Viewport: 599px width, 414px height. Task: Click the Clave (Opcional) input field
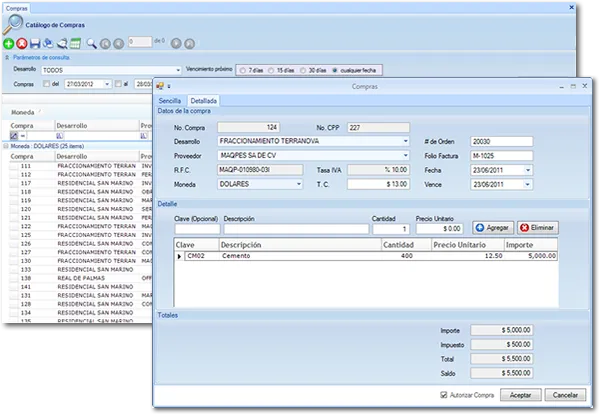[197, 229]
